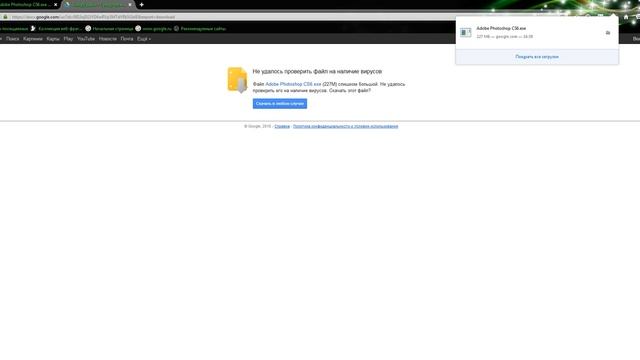This screenshot has height=360, width=640.
Task: Click the home icon in browser toolbar
Action: (626, 17)
